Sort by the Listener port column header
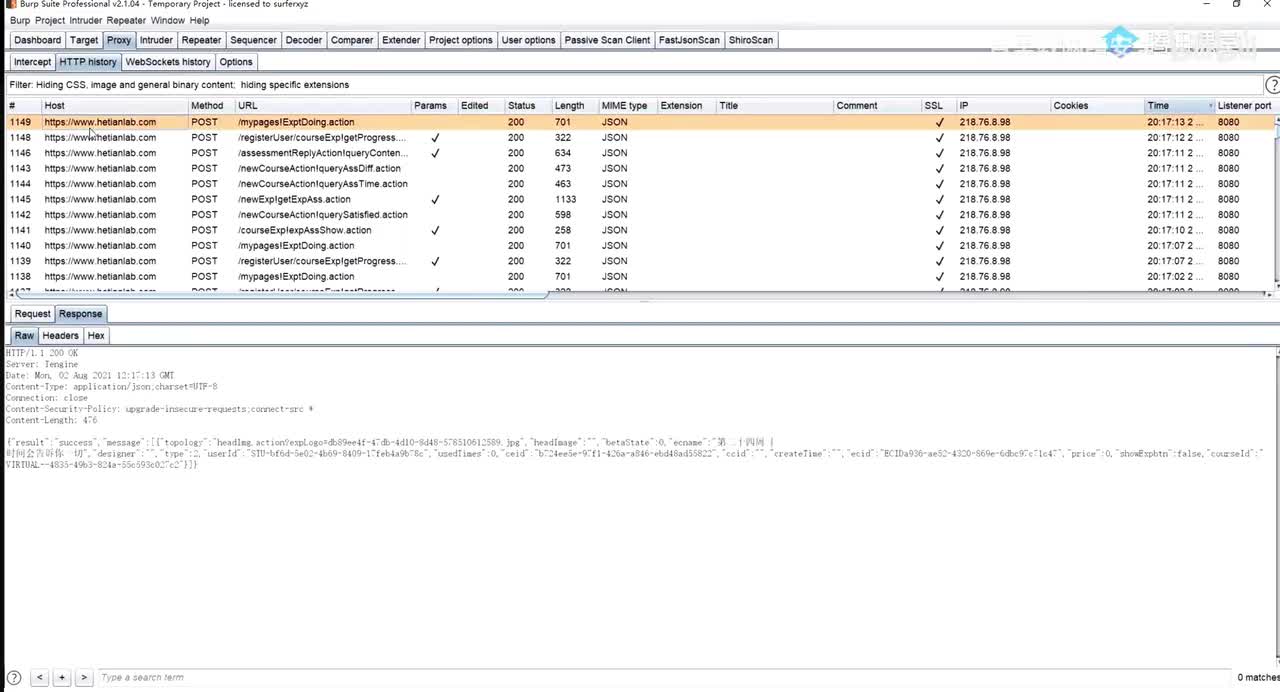Viewport: 1280px width, 692px height. [x=1245, y=106]
